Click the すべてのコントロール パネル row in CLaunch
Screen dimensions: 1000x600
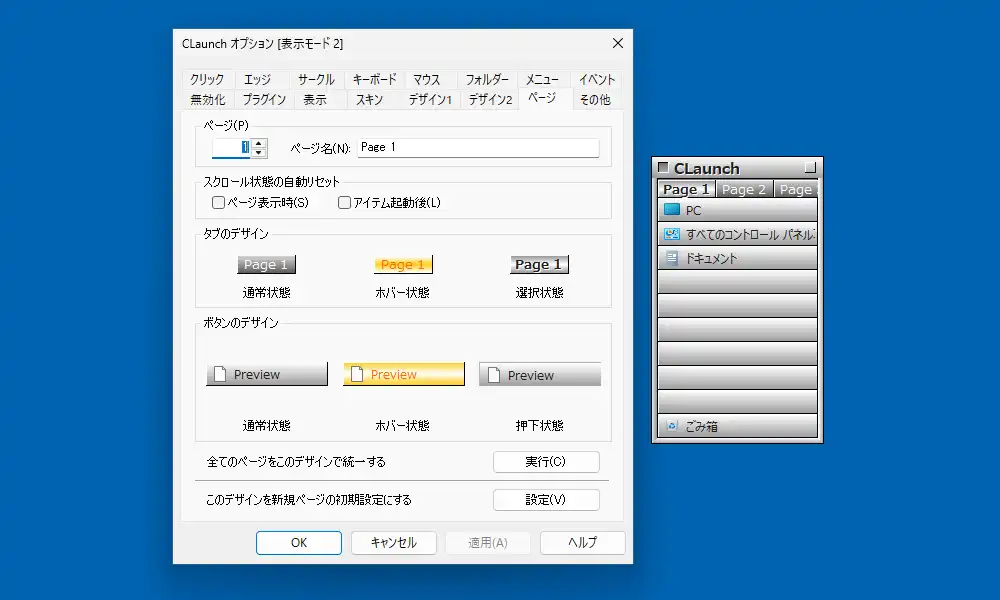tap(737, 234)
